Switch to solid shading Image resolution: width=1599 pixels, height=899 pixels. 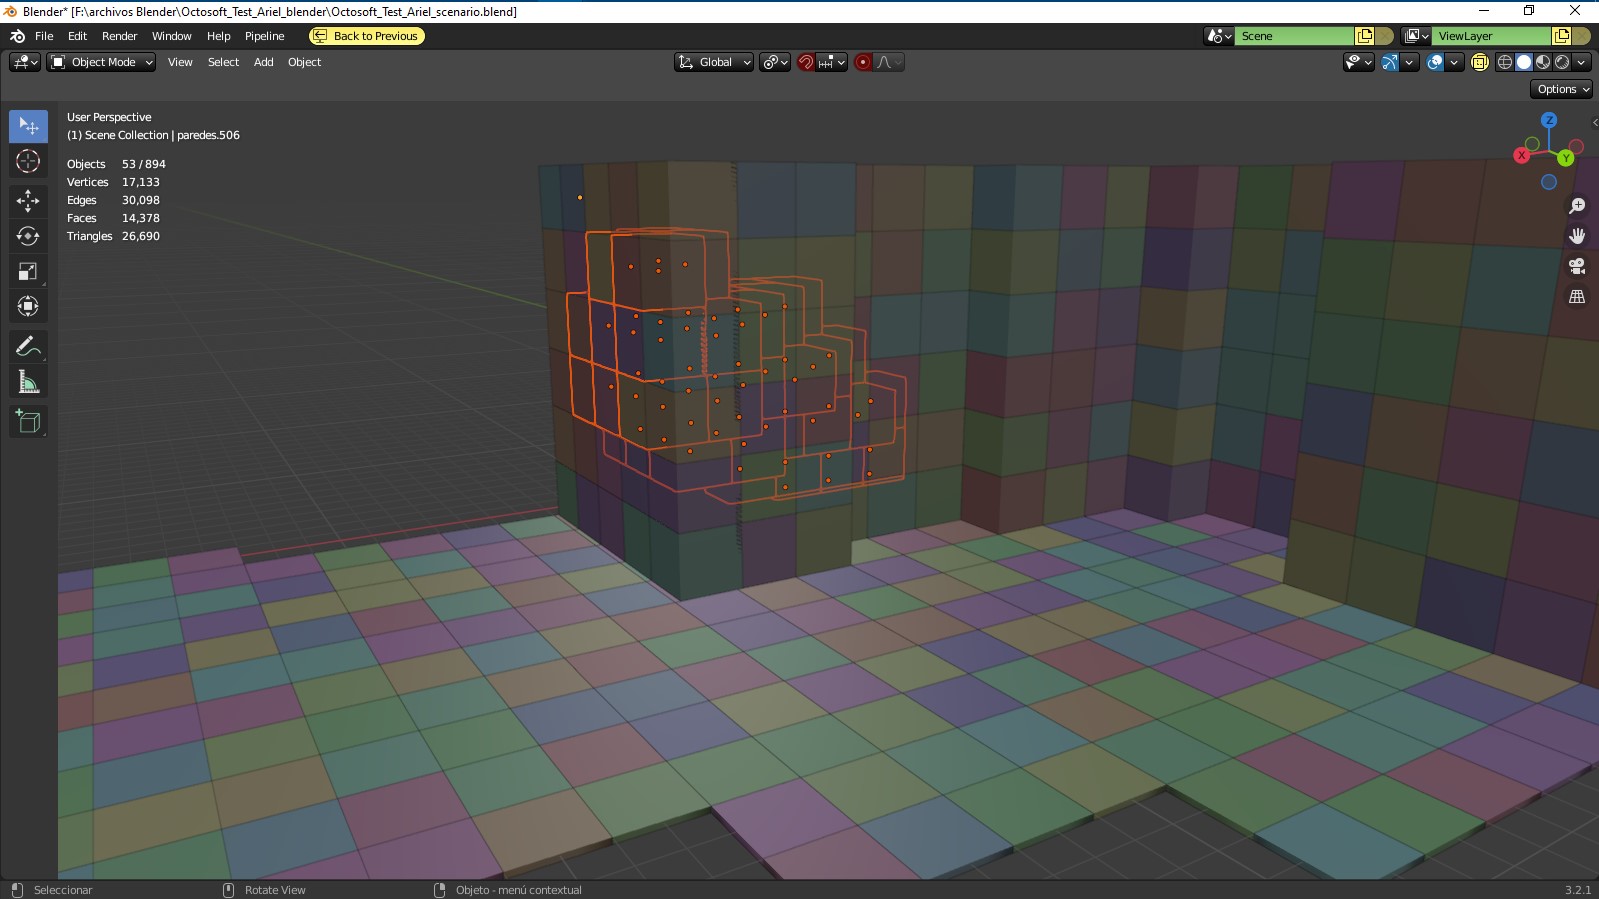pyautogui.click(x=1524, y=62)
